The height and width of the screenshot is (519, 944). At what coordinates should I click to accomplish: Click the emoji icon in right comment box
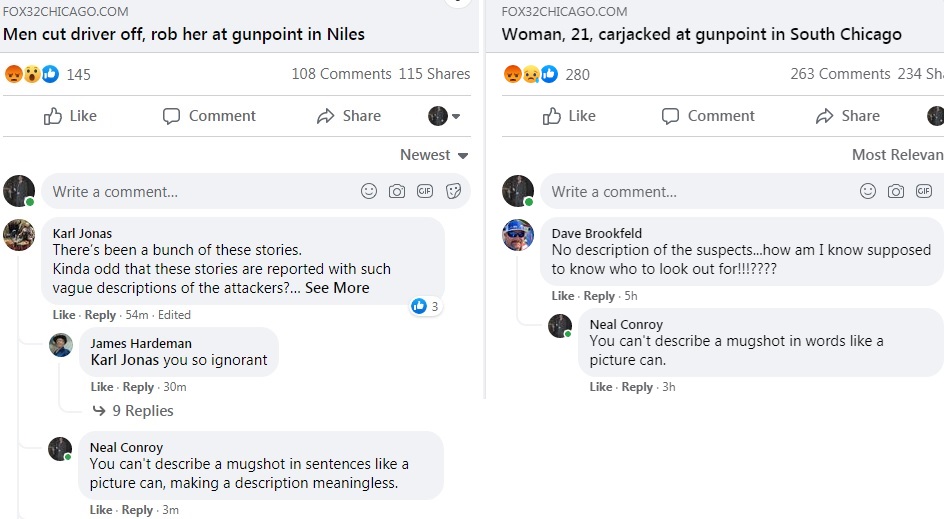click(868, 191)
